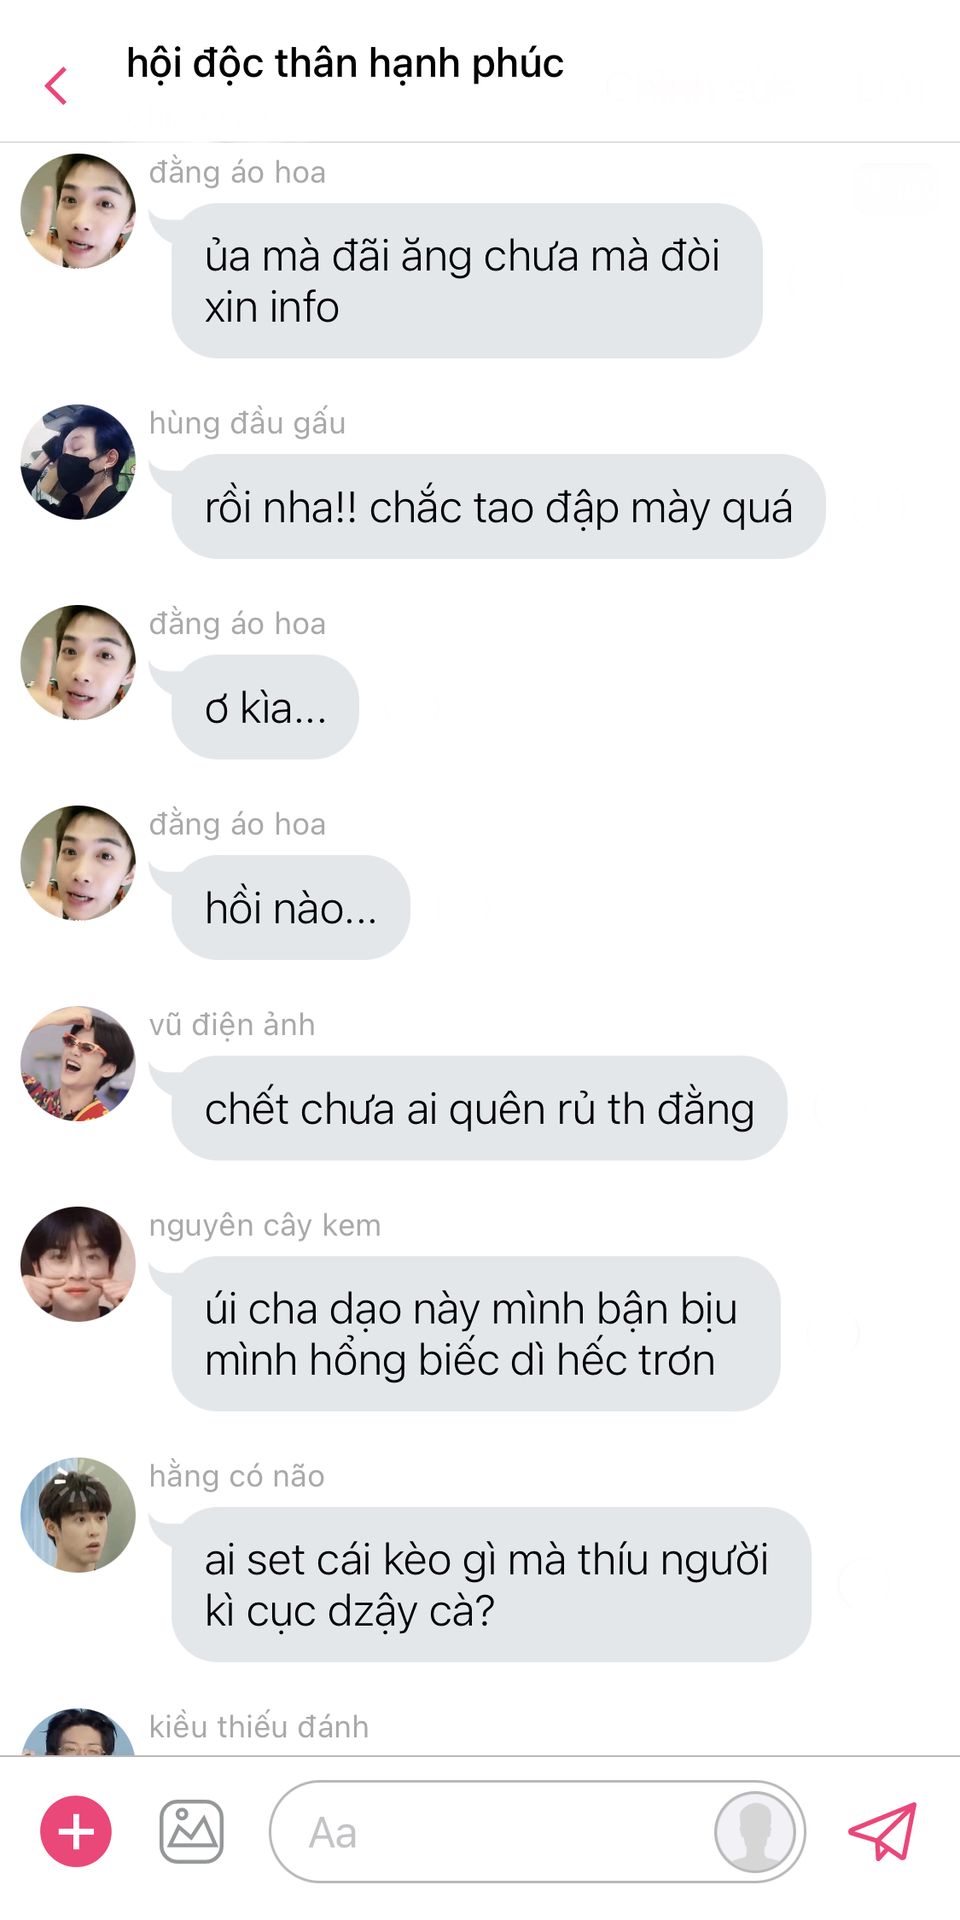
Task: Tap hằng có não's avatar
Action: point(78,1514)
